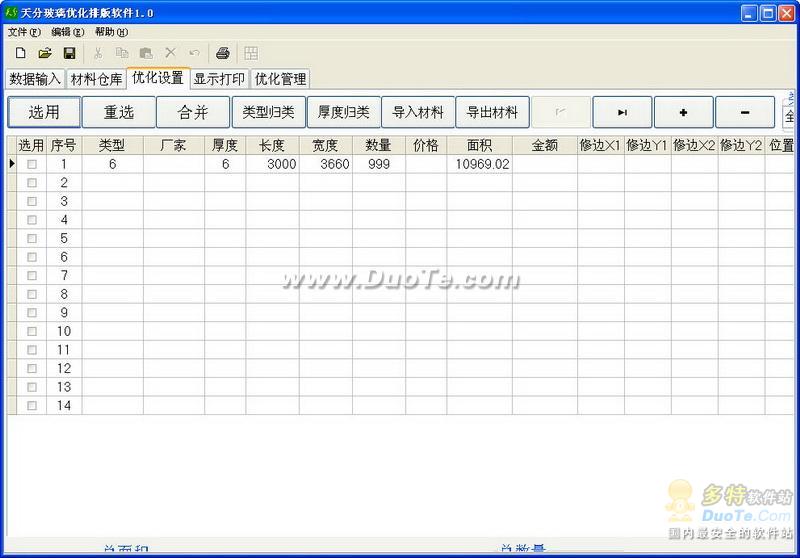The width and height of the screenshot is (800, 558).
Task: Open the 帮助(H) menu
Action: [x=111, y=32]
